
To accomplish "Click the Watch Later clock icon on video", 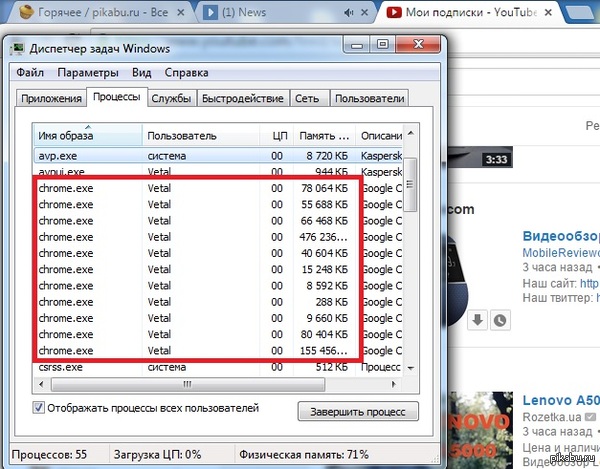I will click(x=499, y=320).
